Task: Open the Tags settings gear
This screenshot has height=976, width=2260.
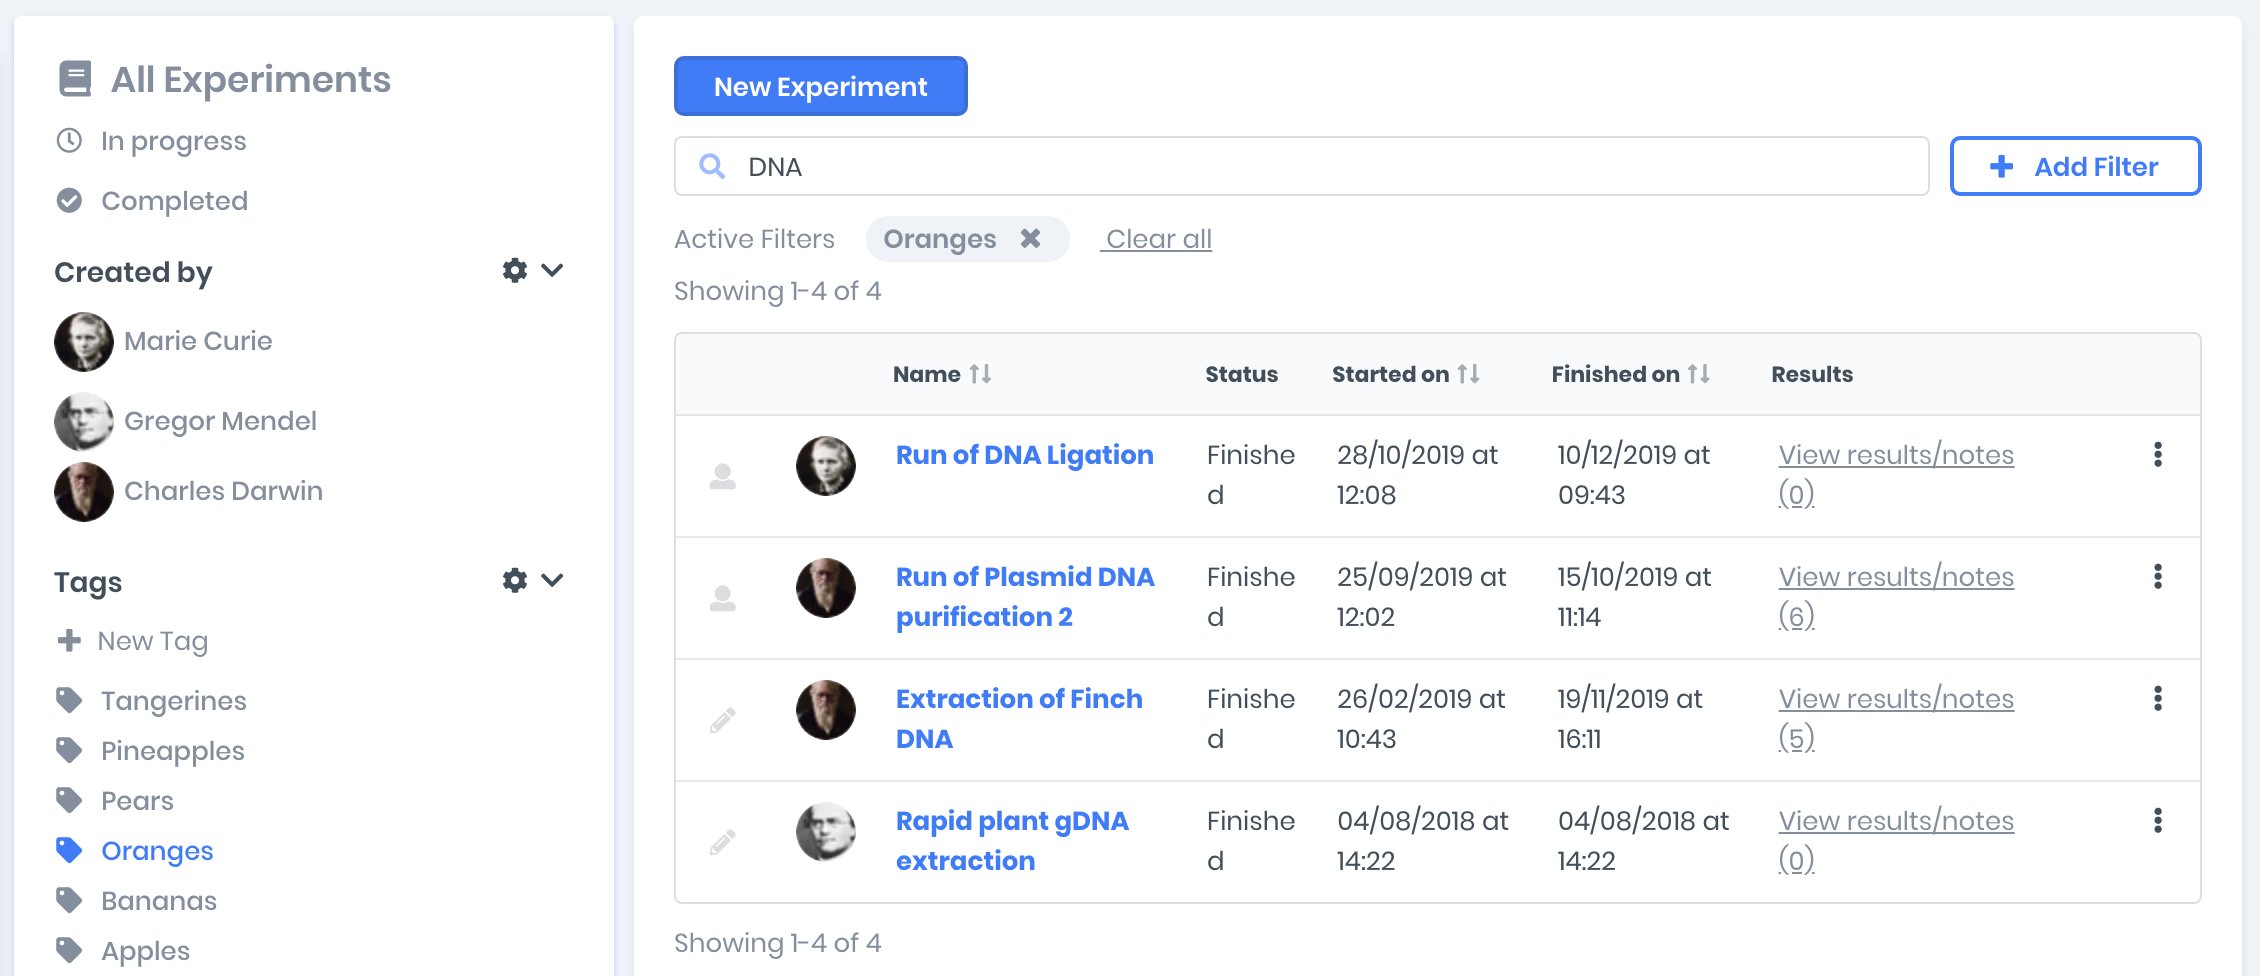Action: pyautogui.click(x=514, y=581)
